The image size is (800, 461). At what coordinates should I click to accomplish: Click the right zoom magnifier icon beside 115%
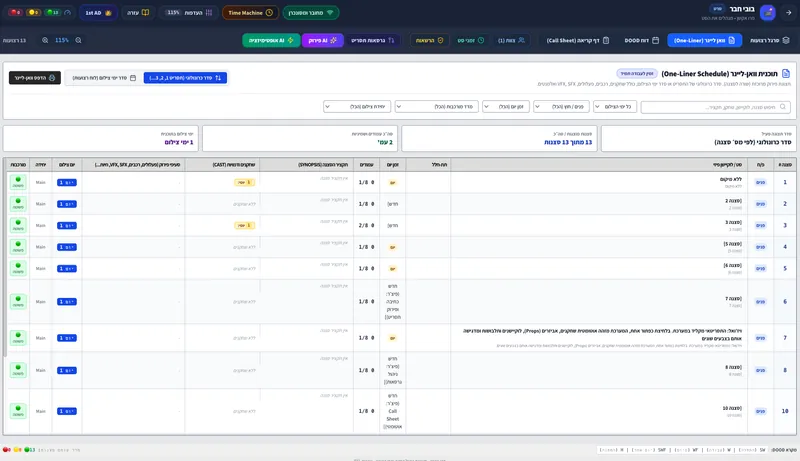(79, 40)
